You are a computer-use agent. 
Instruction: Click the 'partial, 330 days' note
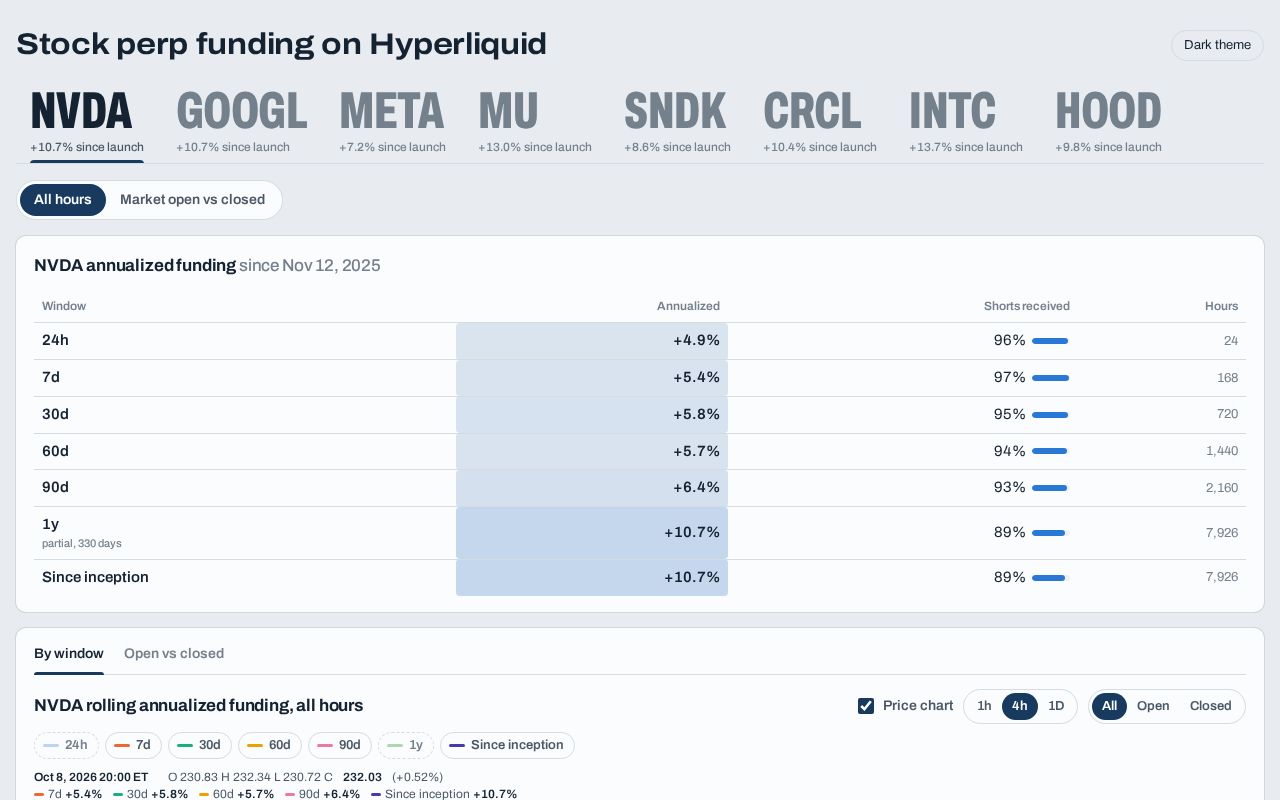(x=82, y=544)
